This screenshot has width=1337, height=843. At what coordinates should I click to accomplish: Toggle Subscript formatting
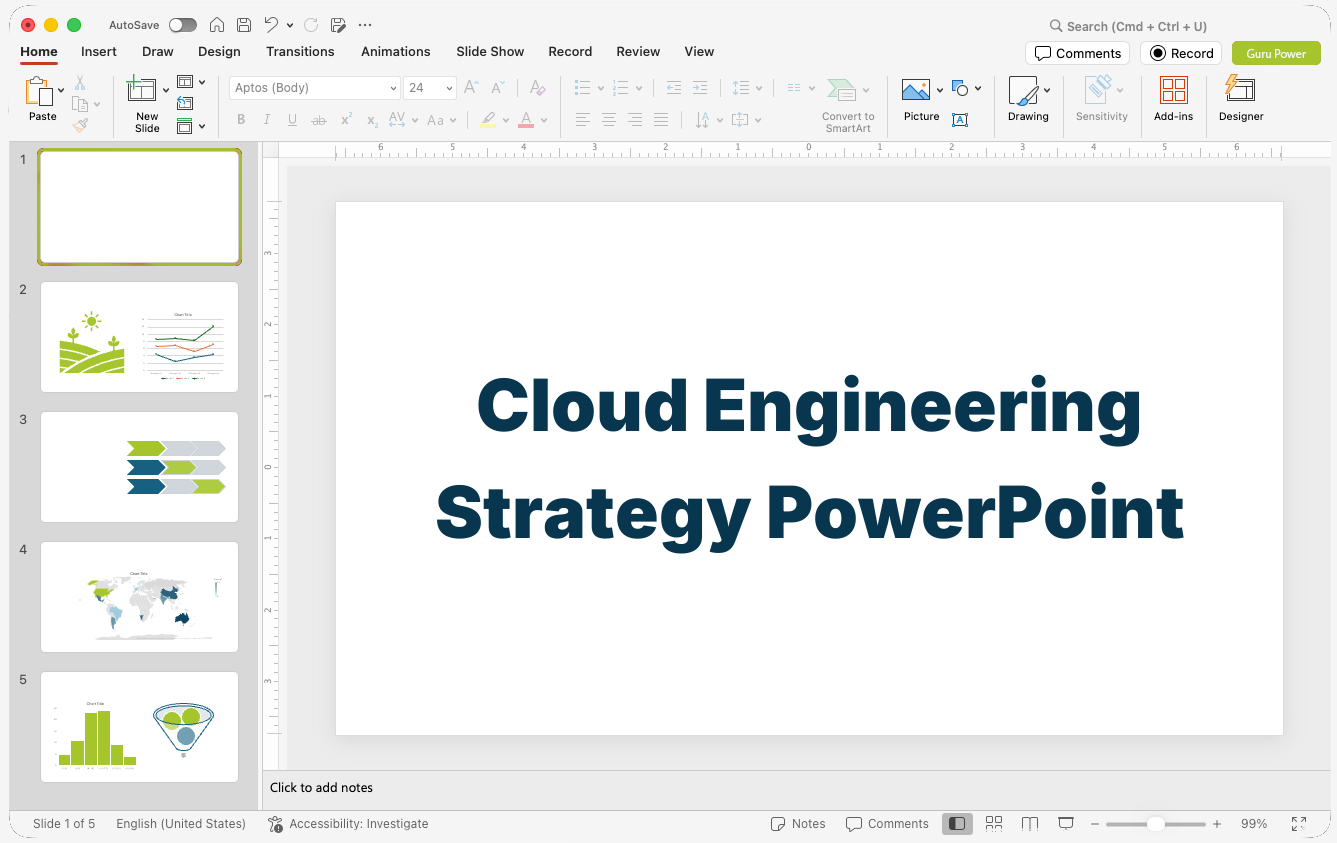(372, 120)
